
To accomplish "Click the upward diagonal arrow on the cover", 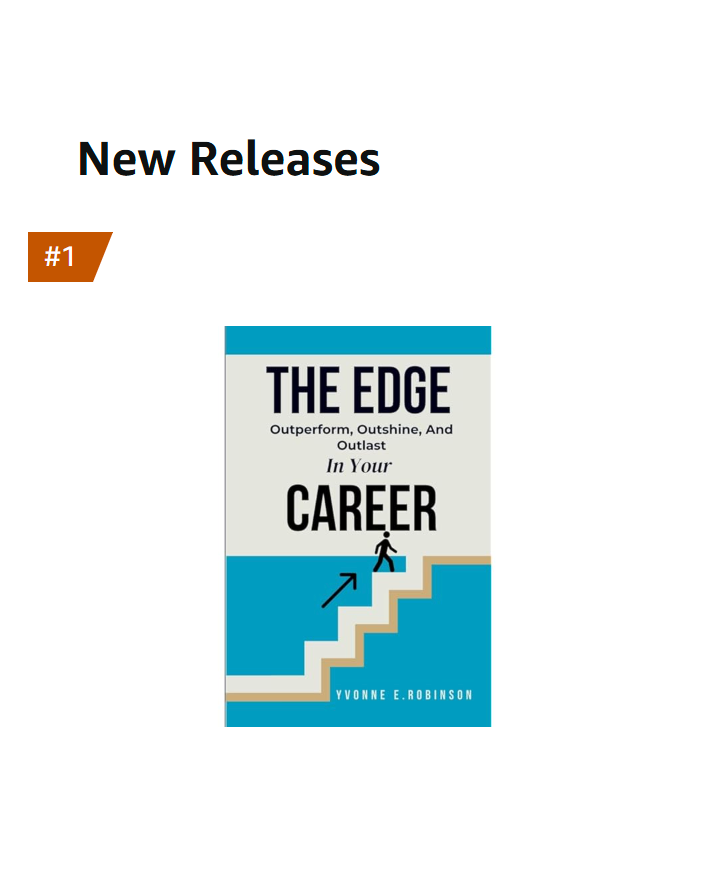I will tap(339, 590).
